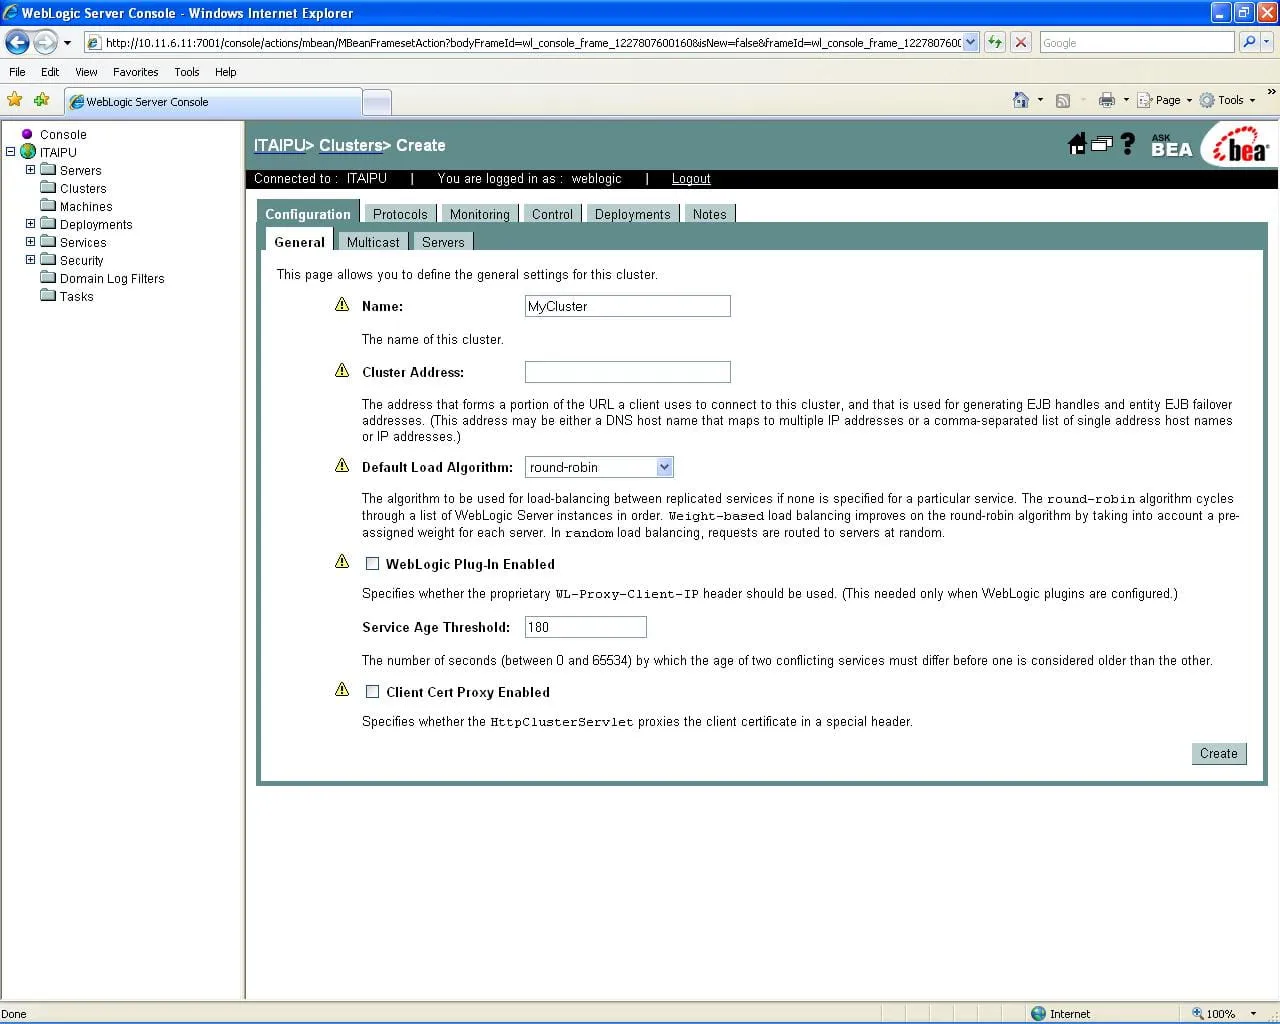Select the ITAIPU domain node
The image size is (1280, 1024).
click(58, 152)
